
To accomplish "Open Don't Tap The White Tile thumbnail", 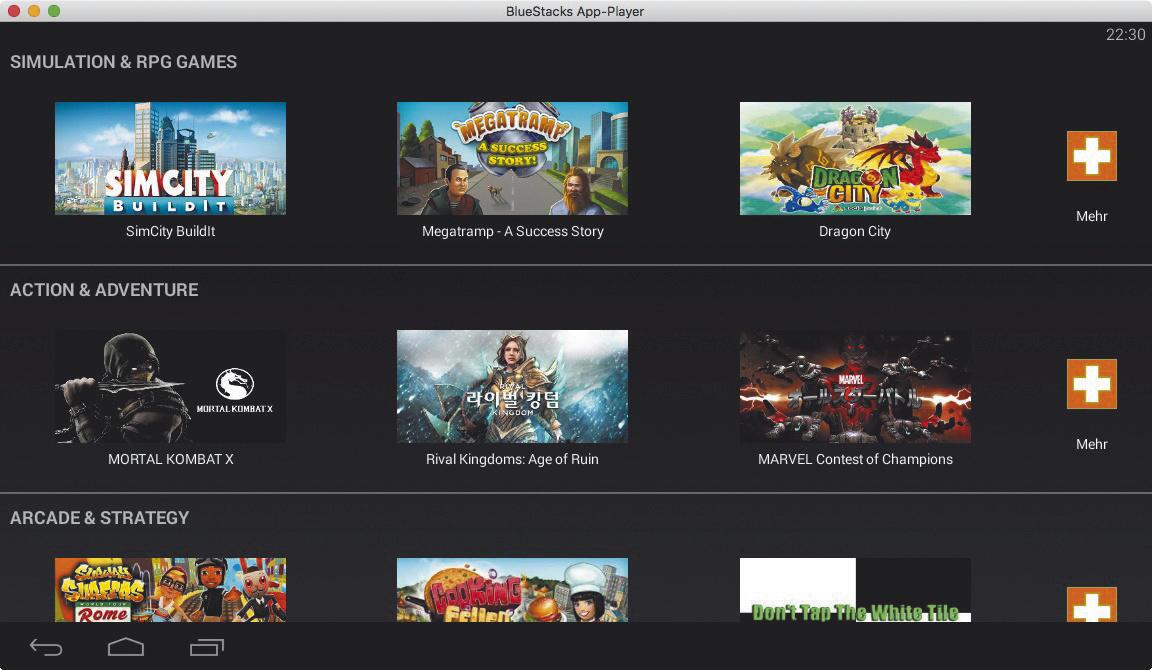I will point(855,590).
